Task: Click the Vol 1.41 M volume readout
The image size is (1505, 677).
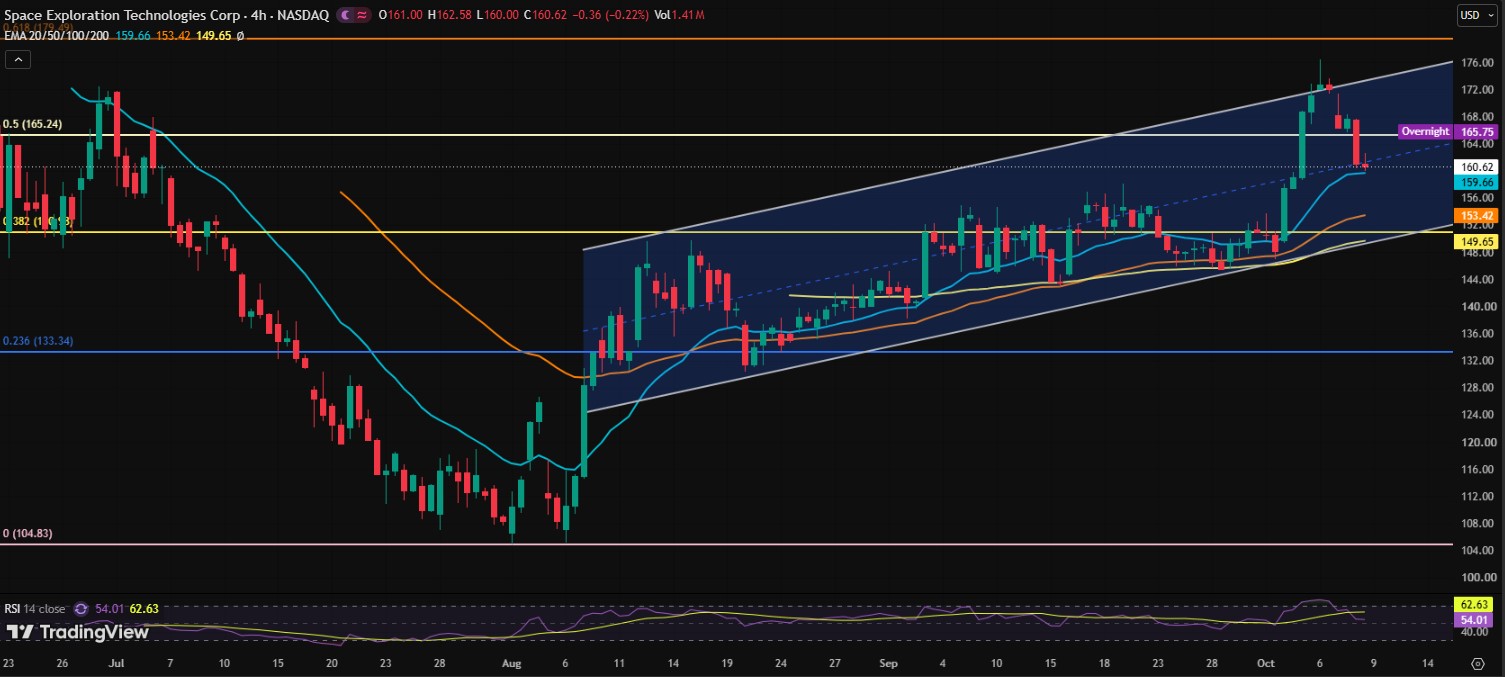Action: pyautogui.click(x=679, y=15)
